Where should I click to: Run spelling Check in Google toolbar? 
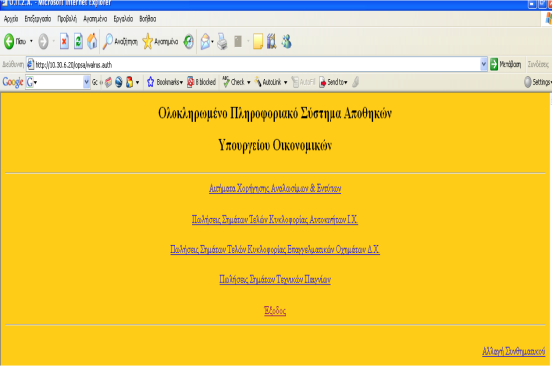tap(233, 82)
